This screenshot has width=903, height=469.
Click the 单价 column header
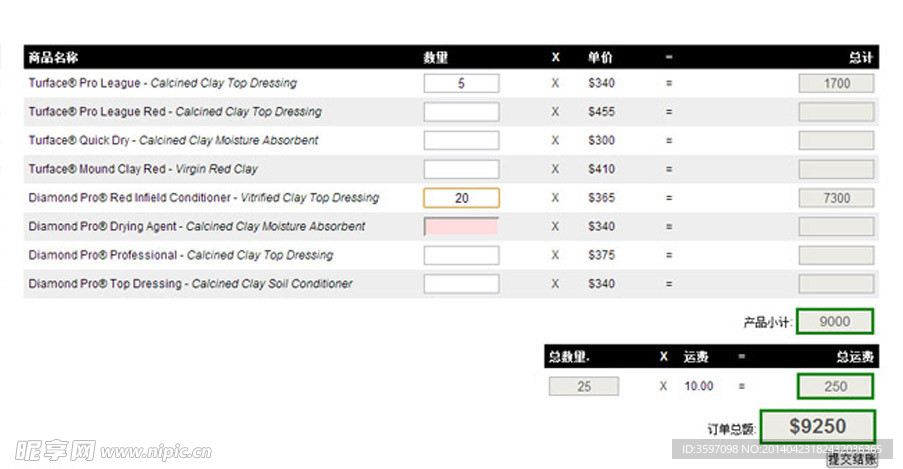[x=600, y=57]
